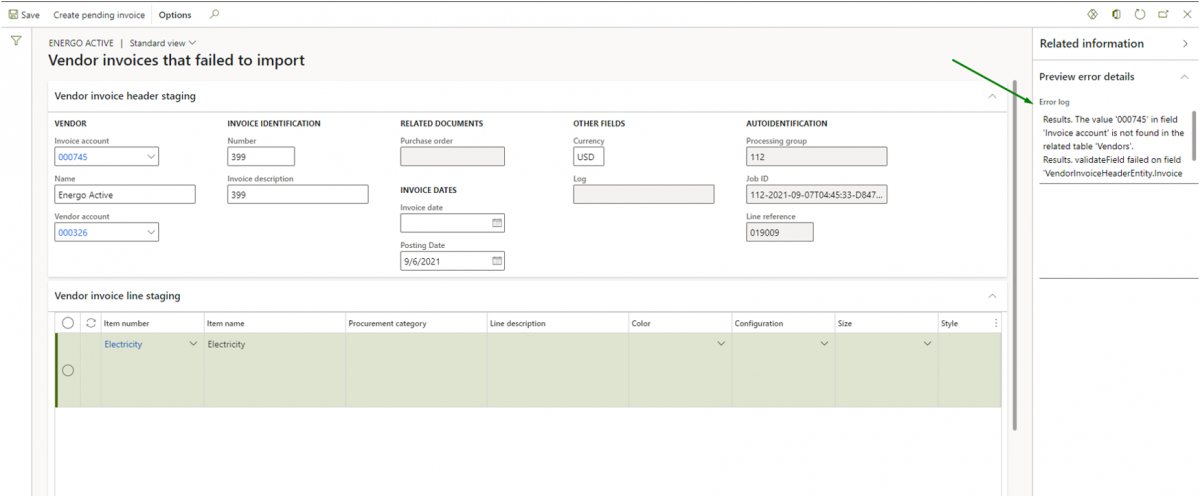Screen dimensions: 1200x496
Task: Open the Electricity item number link
Action: coord(123,344)
